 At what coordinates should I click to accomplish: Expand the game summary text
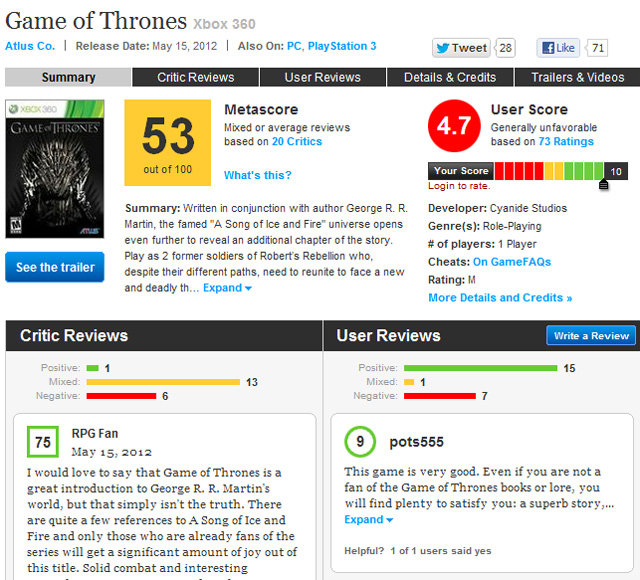(x=228, y=288)
